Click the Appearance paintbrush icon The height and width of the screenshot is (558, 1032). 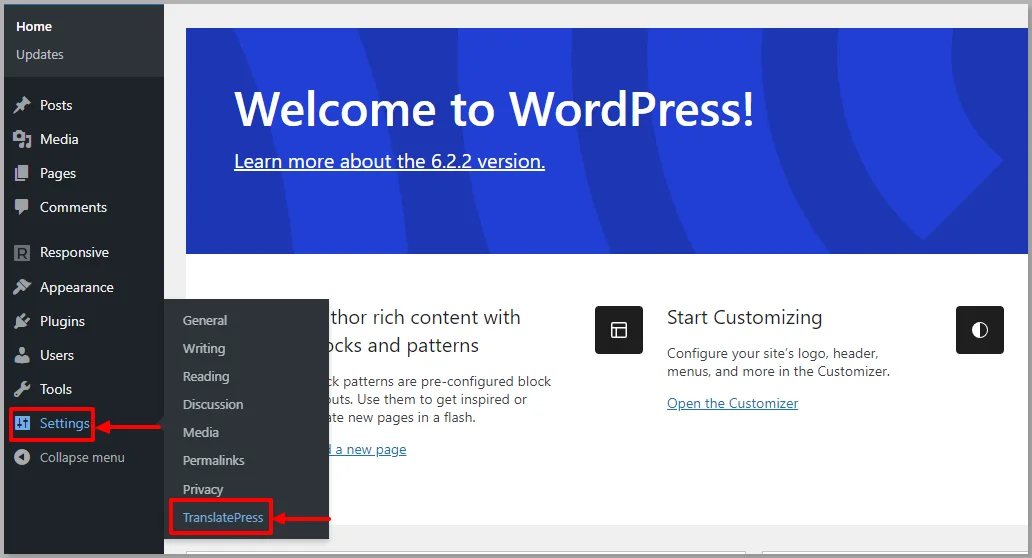point(22,287)
